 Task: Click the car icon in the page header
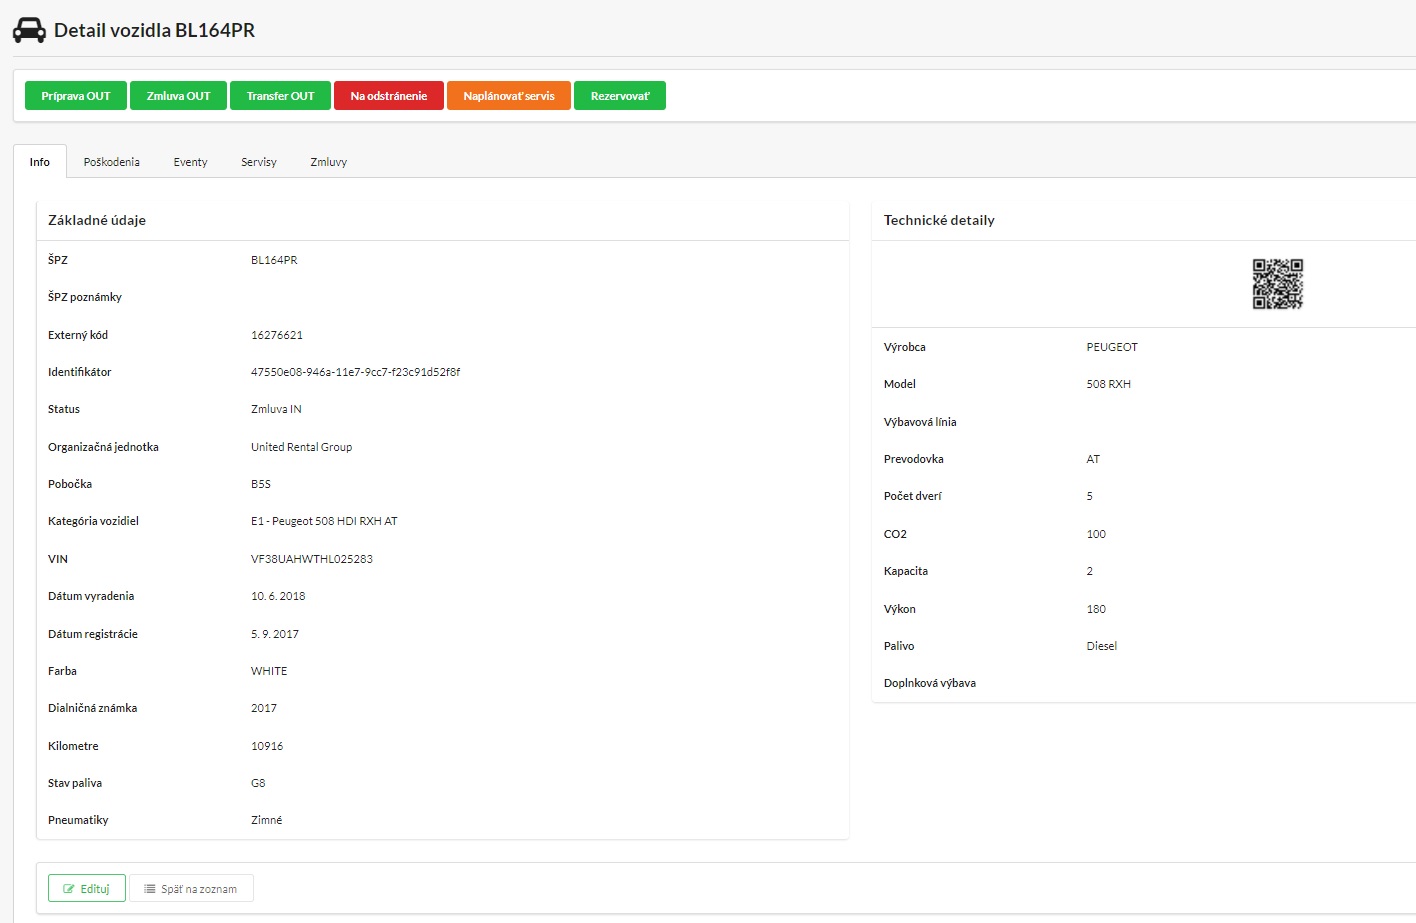(29, 31)
